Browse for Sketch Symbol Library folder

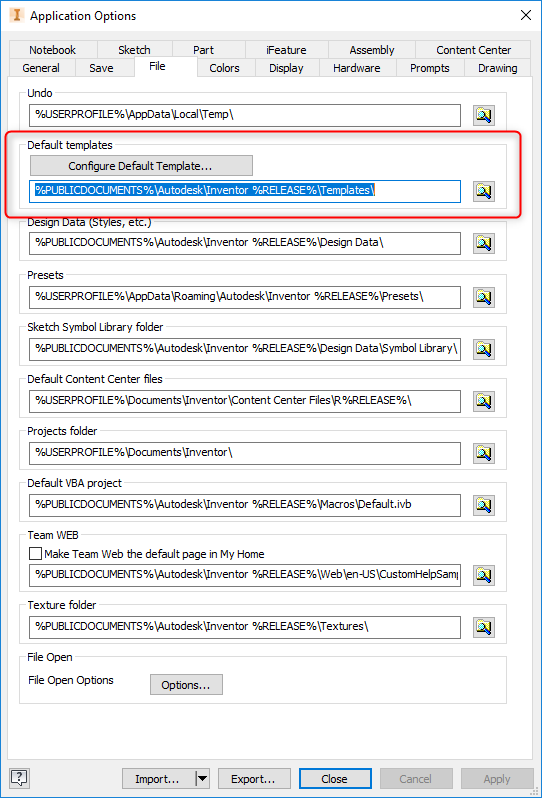(483, 349)
